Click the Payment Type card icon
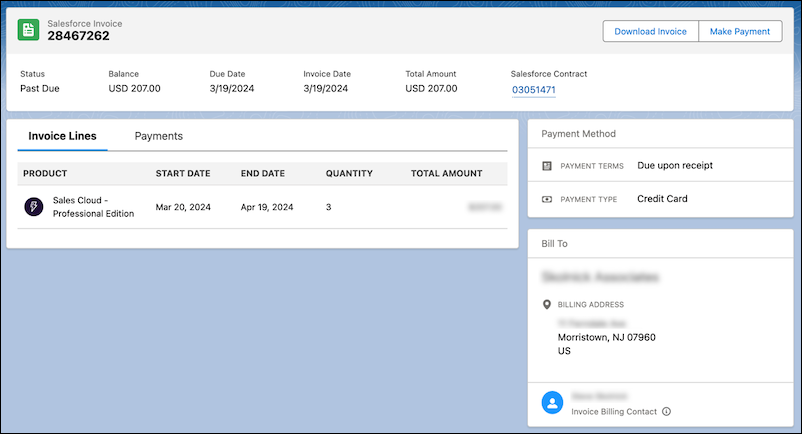The height and width of the screenshot is (434, 802). (x=547, y=199)
